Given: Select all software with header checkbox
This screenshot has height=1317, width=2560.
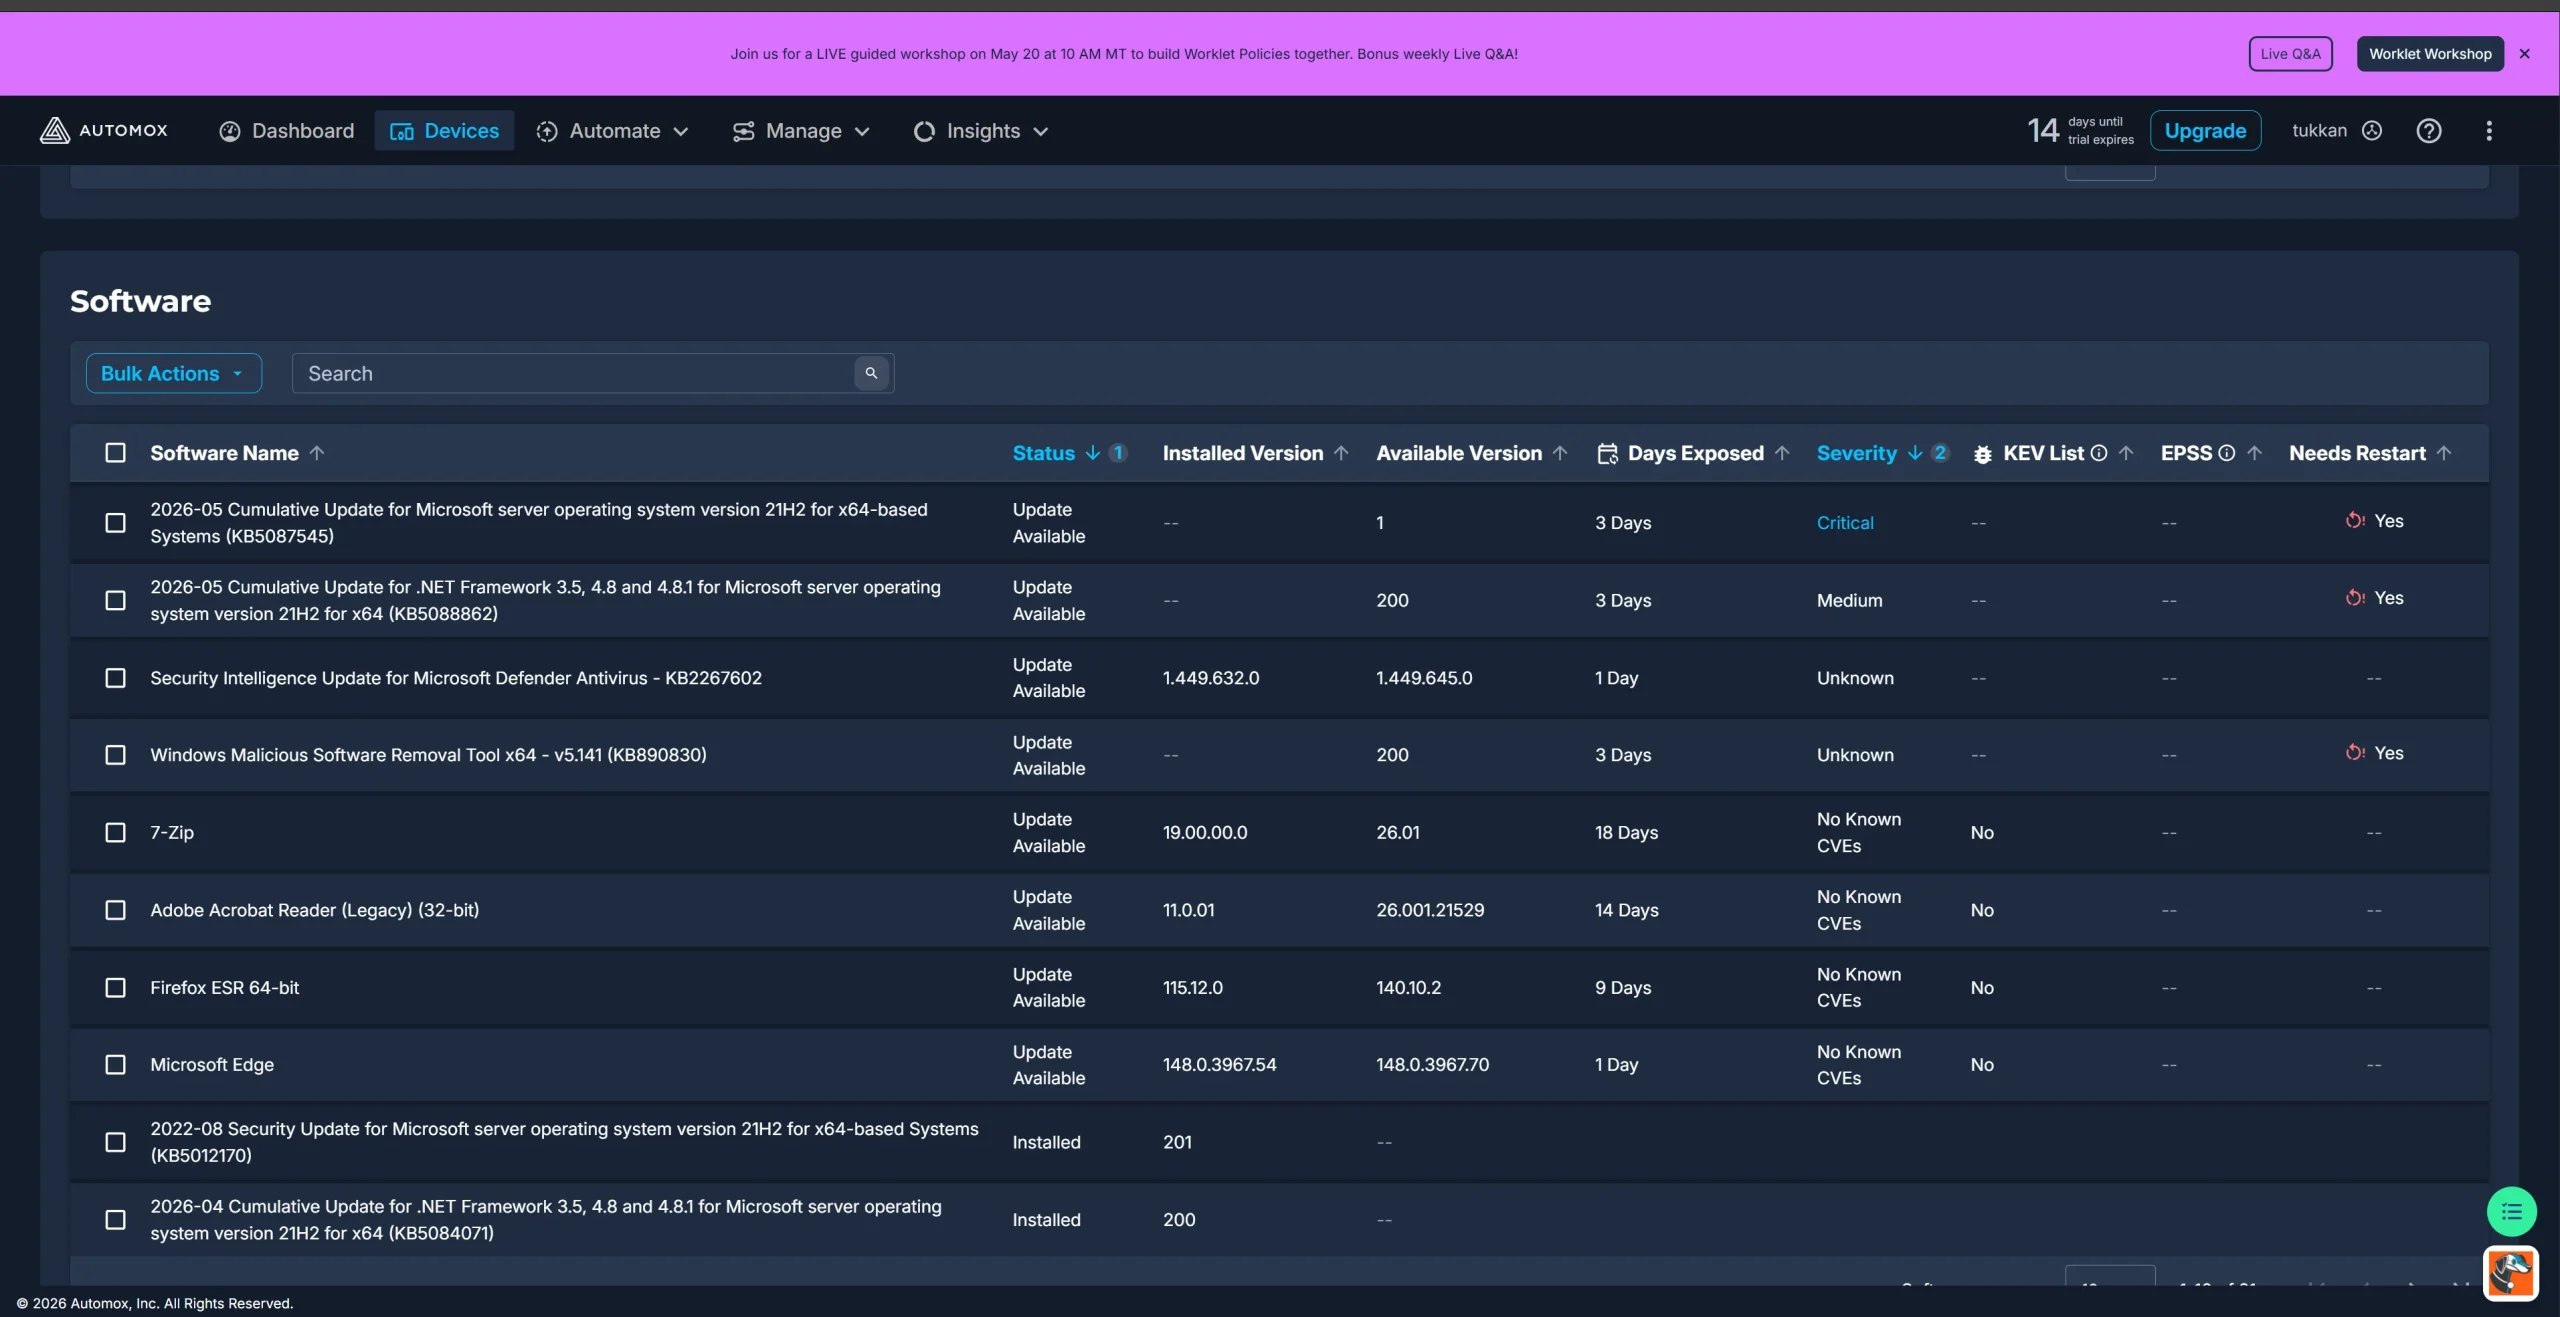Looking at the screenshot, I should pyautogui.click(x=116, y=453).
